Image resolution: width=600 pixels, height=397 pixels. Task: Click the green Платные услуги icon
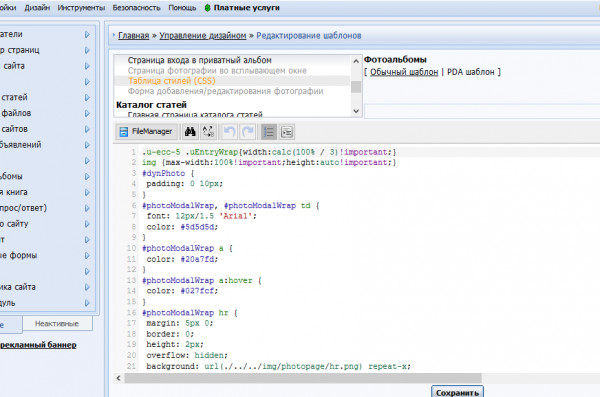(207, 8)
